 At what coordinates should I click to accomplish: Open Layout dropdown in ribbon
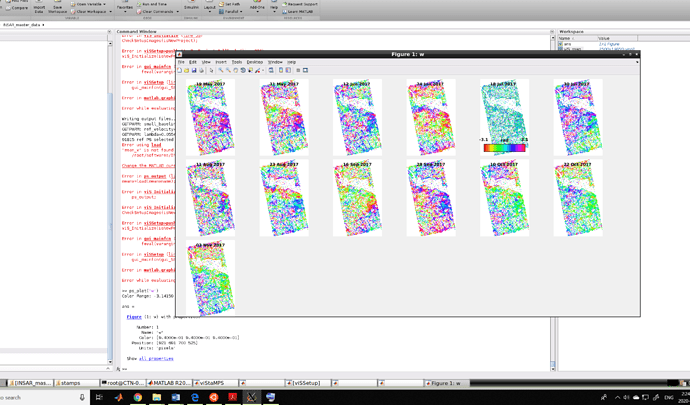[209, 8]
